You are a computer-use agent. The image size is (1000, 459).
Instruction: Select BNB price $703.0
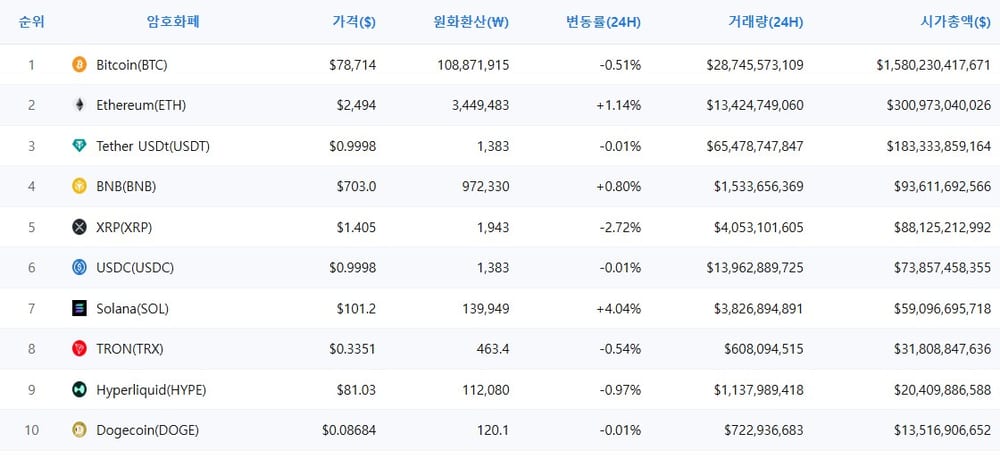click(x=357, y=187)
